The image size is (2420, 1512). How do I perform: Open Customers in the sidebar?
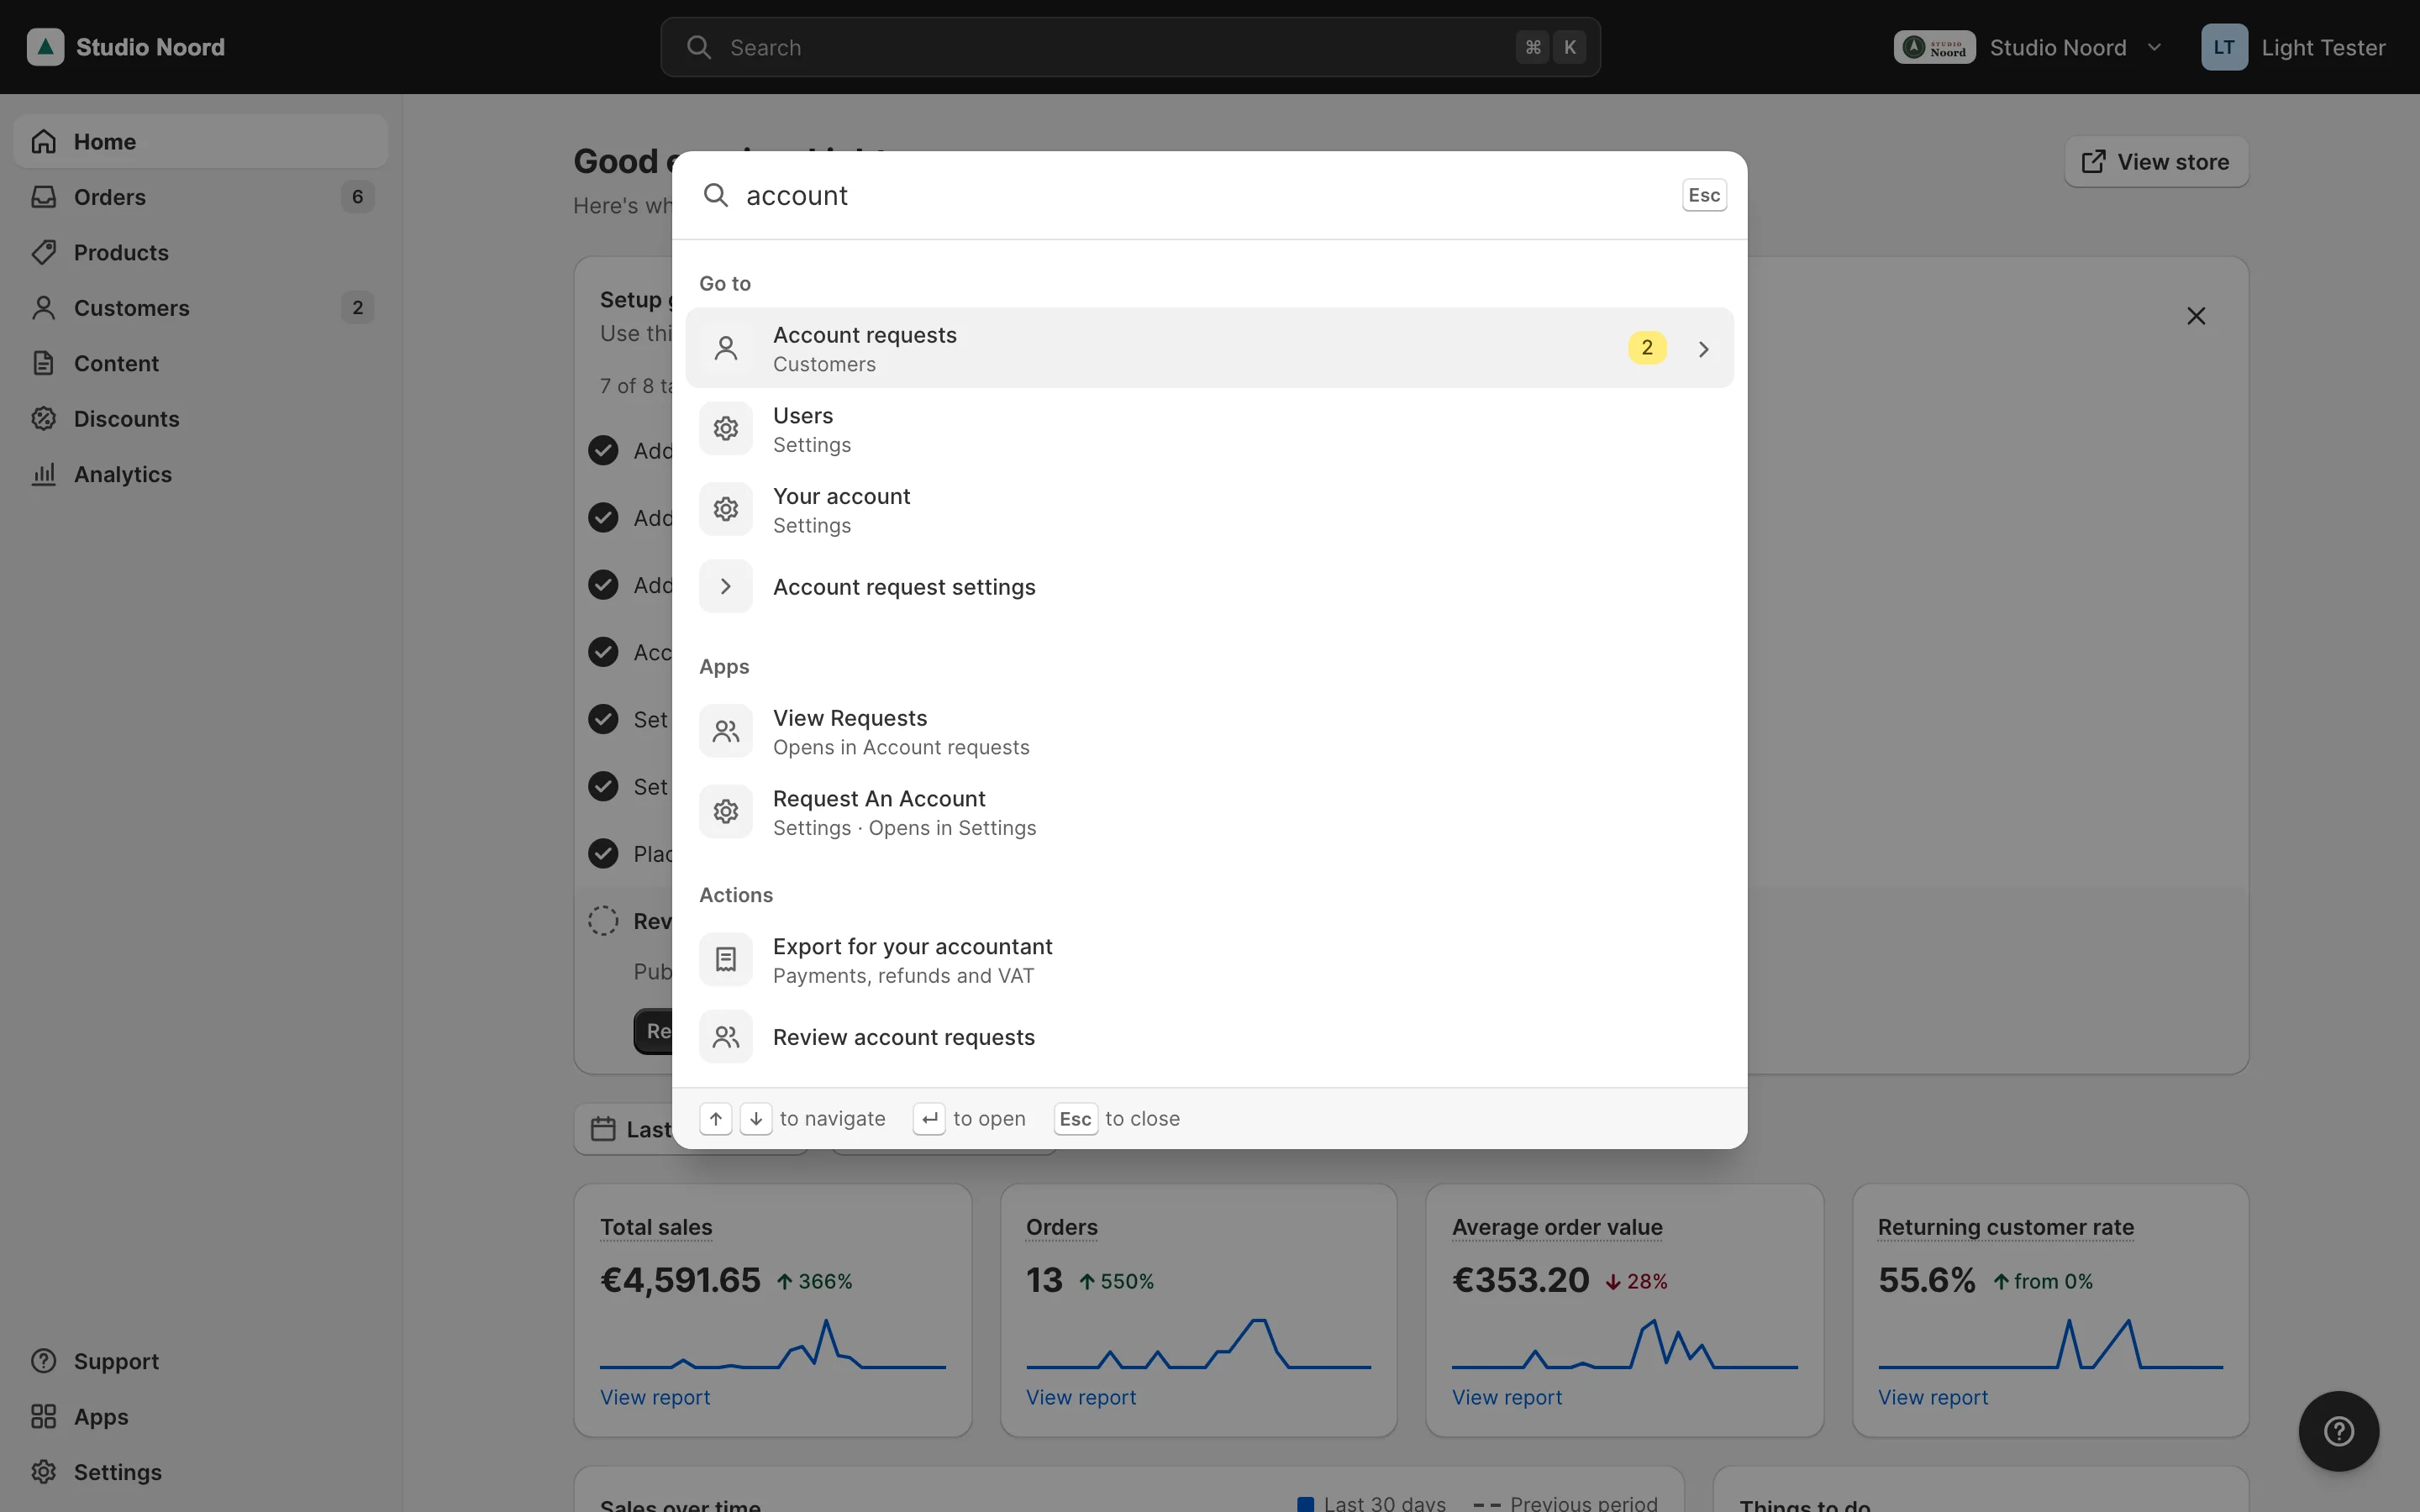click(x=200, y=308)
